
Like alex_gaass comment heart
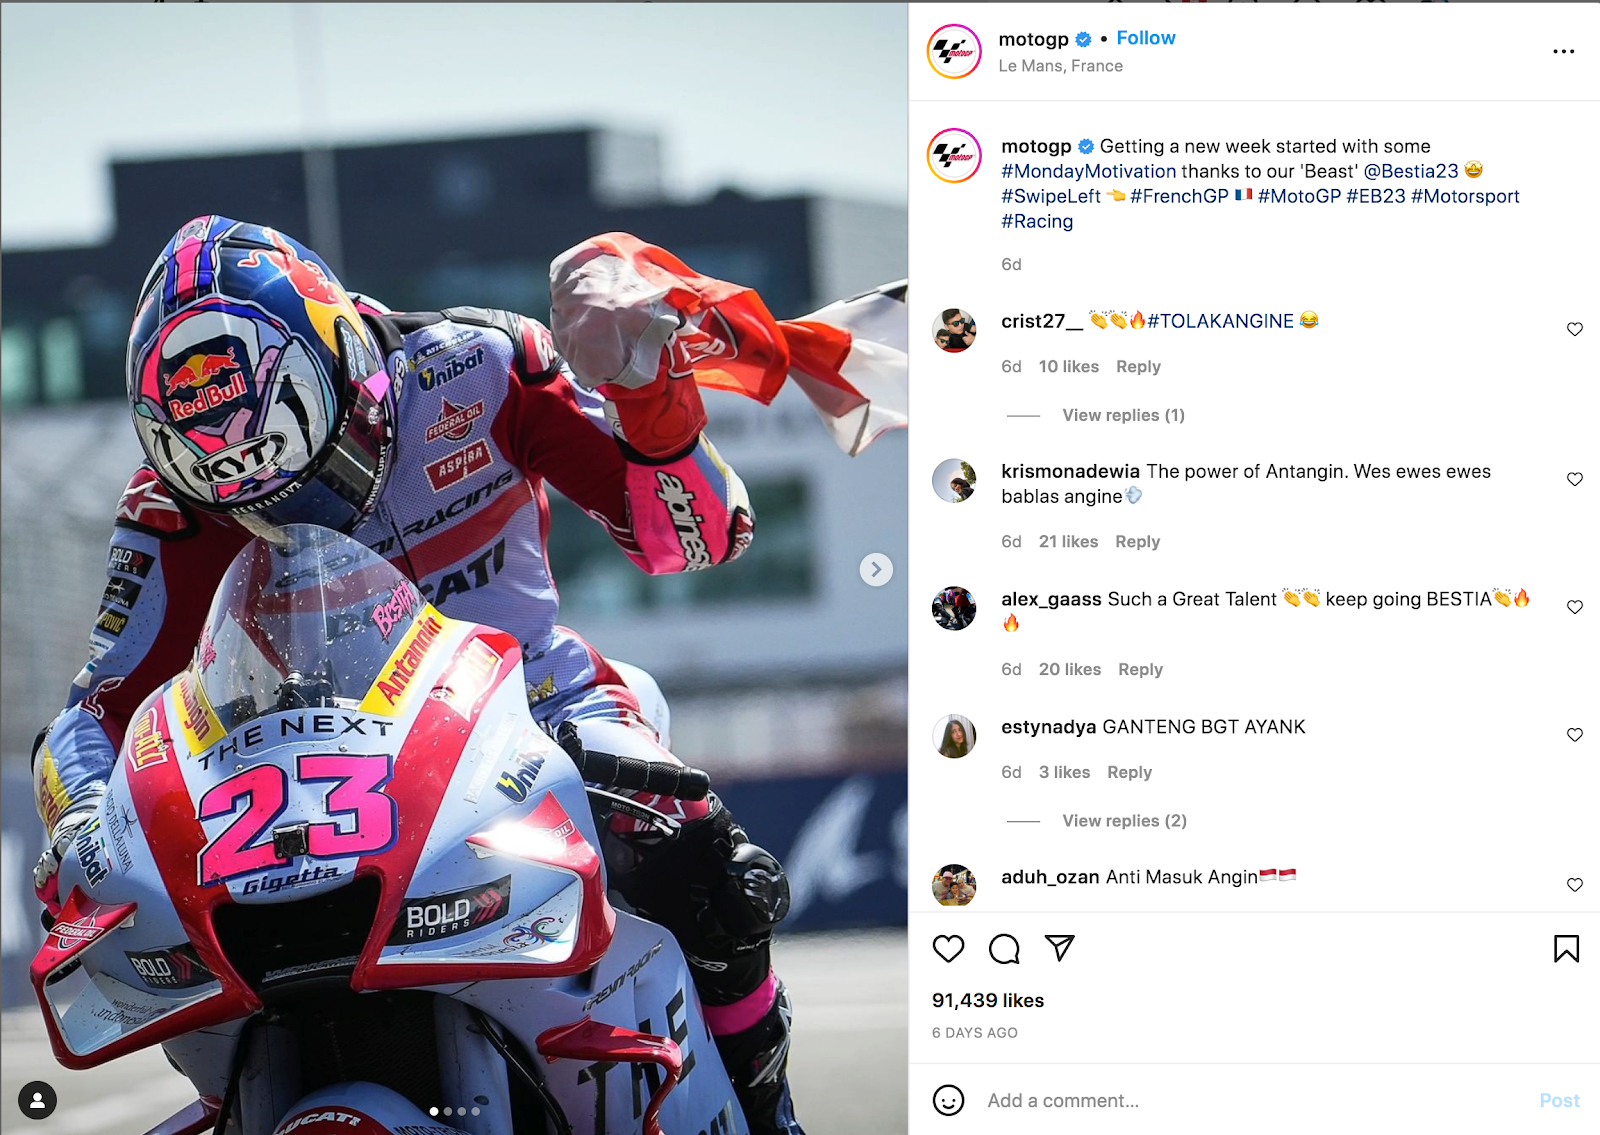(1575, 607)
